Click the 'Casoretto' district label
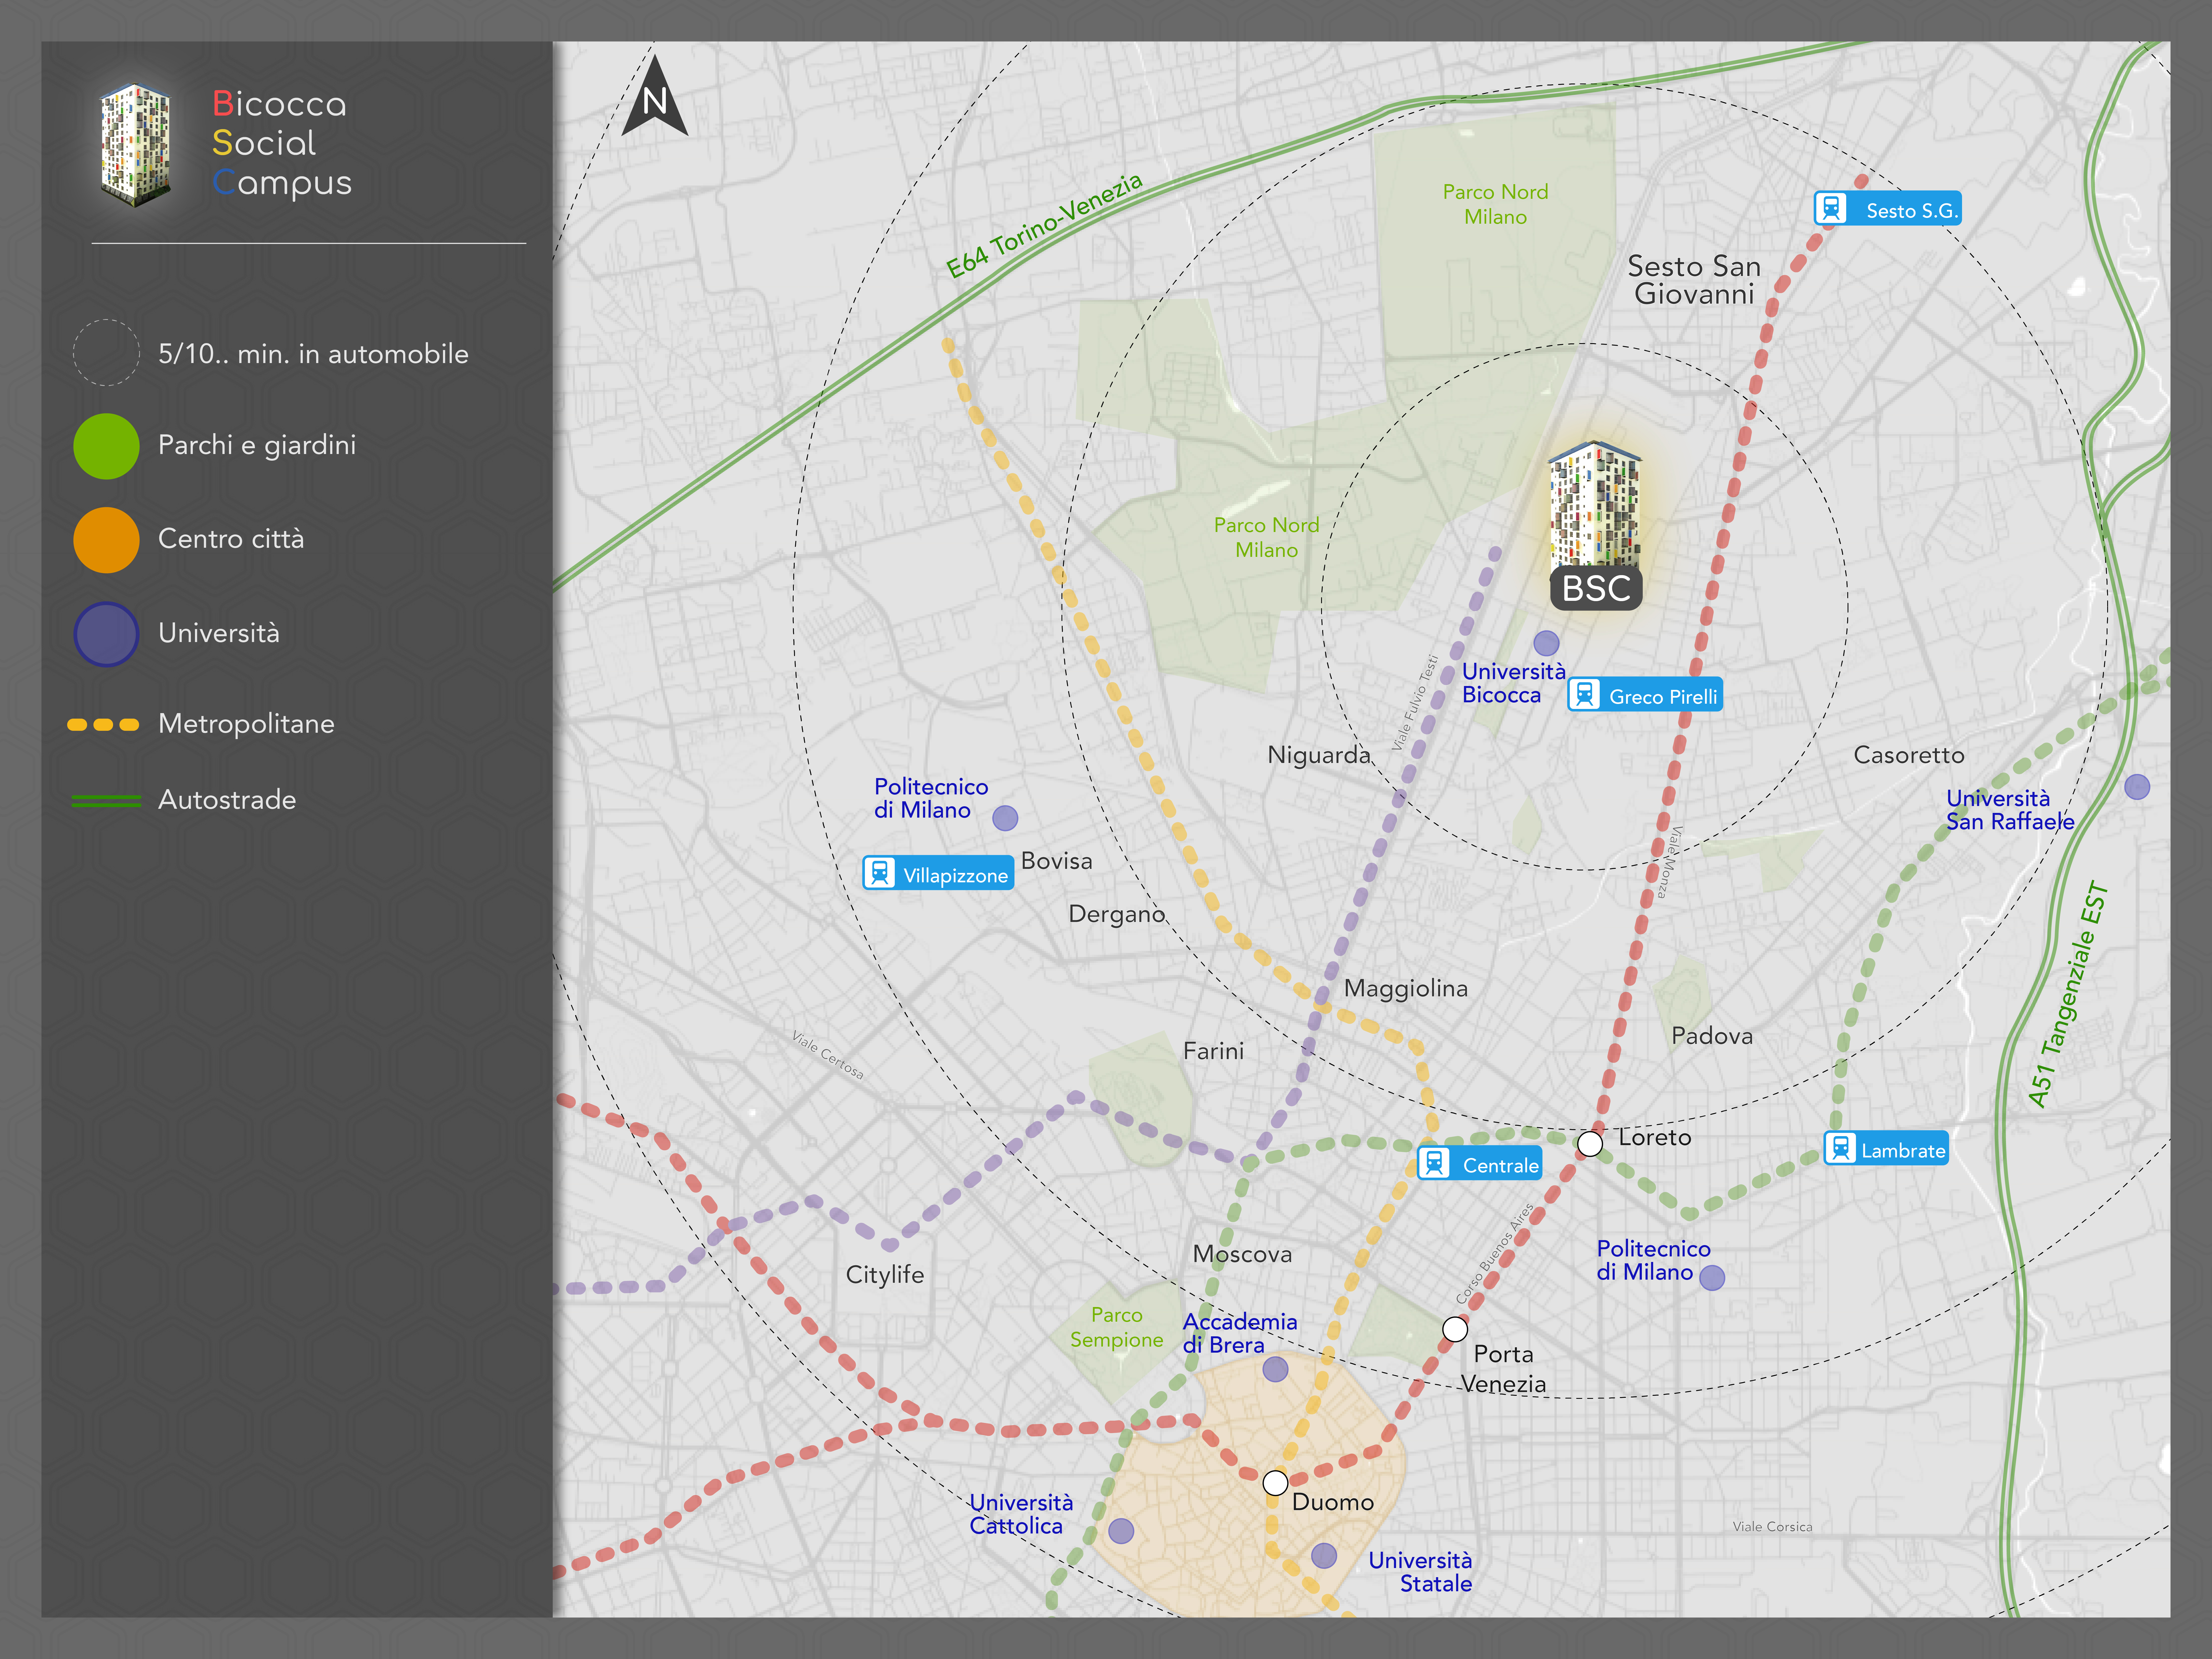 (x=1909, y=755)
